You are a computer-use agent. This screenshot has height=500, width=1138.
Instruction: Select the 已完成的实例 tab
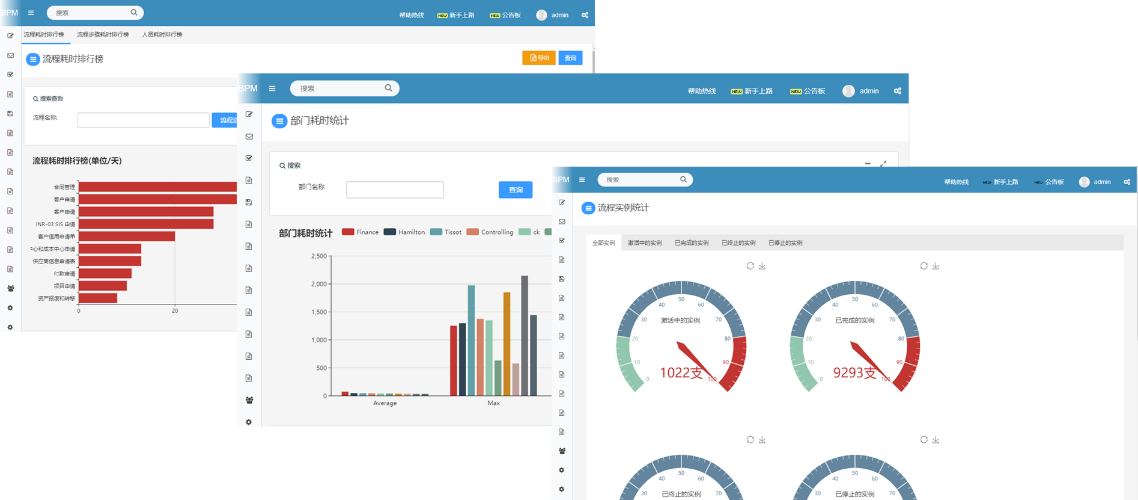pyautogui.click(x=691, y=243)
